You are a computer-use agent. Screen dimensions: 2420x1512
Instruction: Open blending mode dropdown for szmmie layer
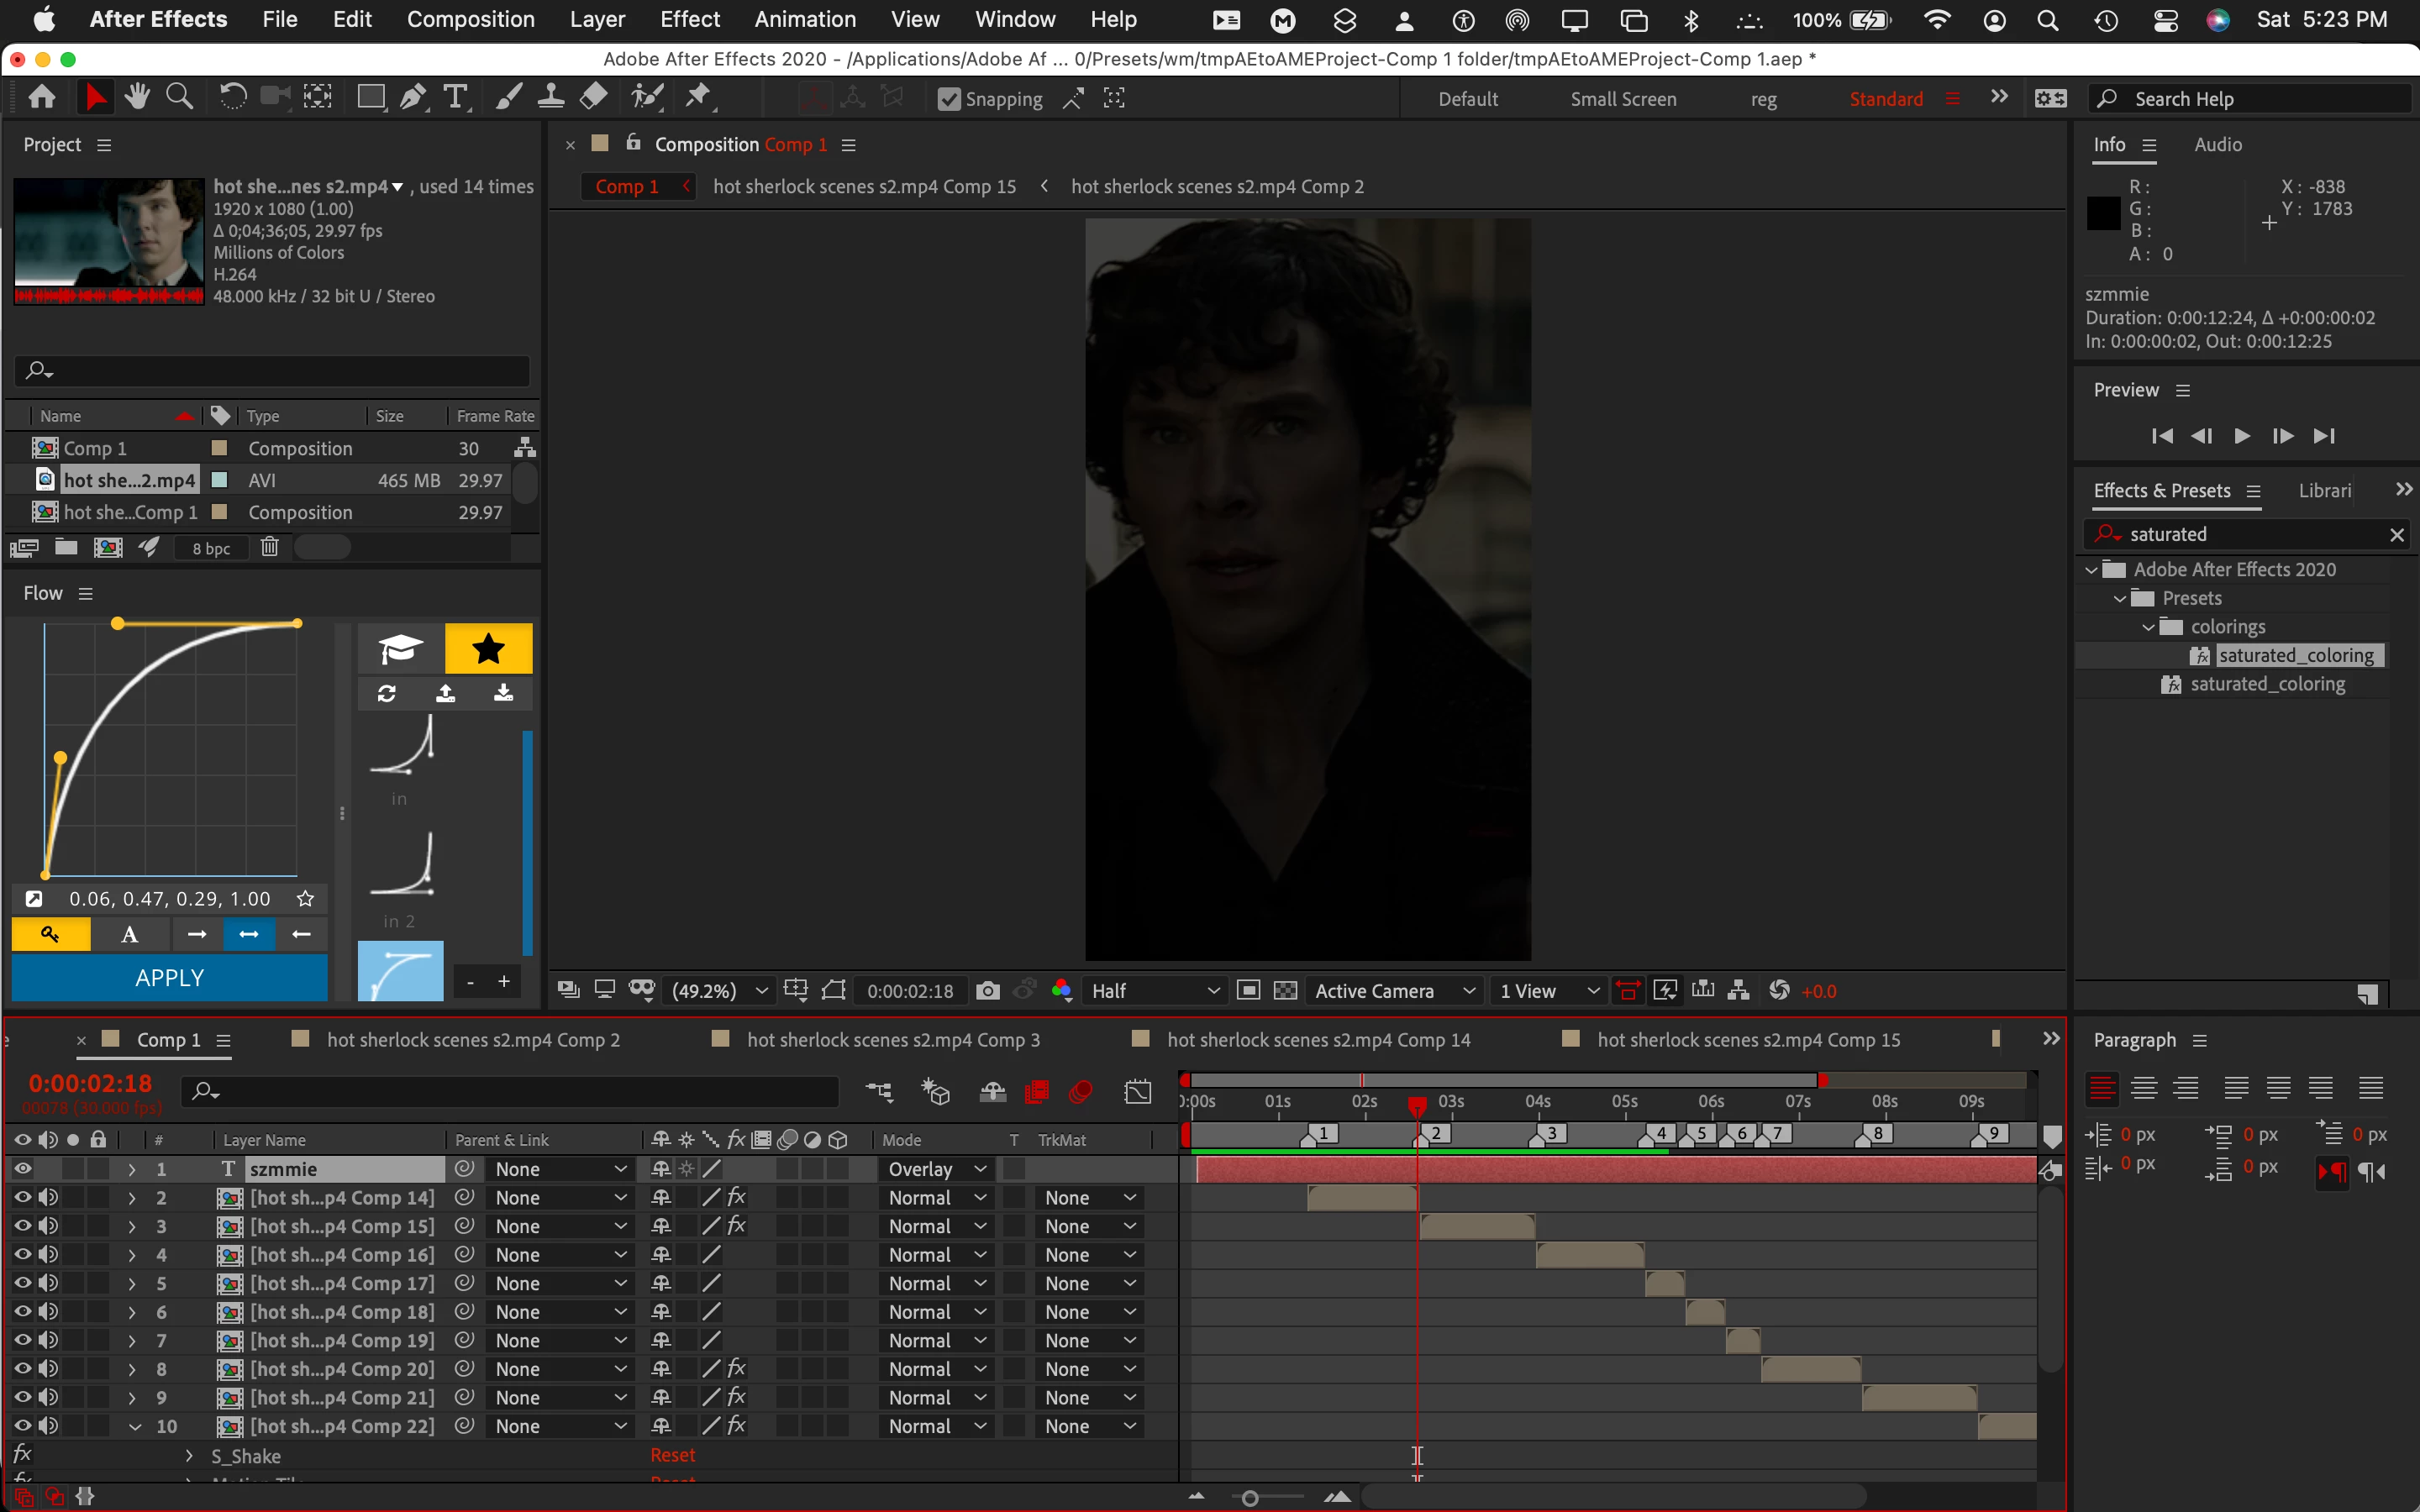coord(937,1168)
